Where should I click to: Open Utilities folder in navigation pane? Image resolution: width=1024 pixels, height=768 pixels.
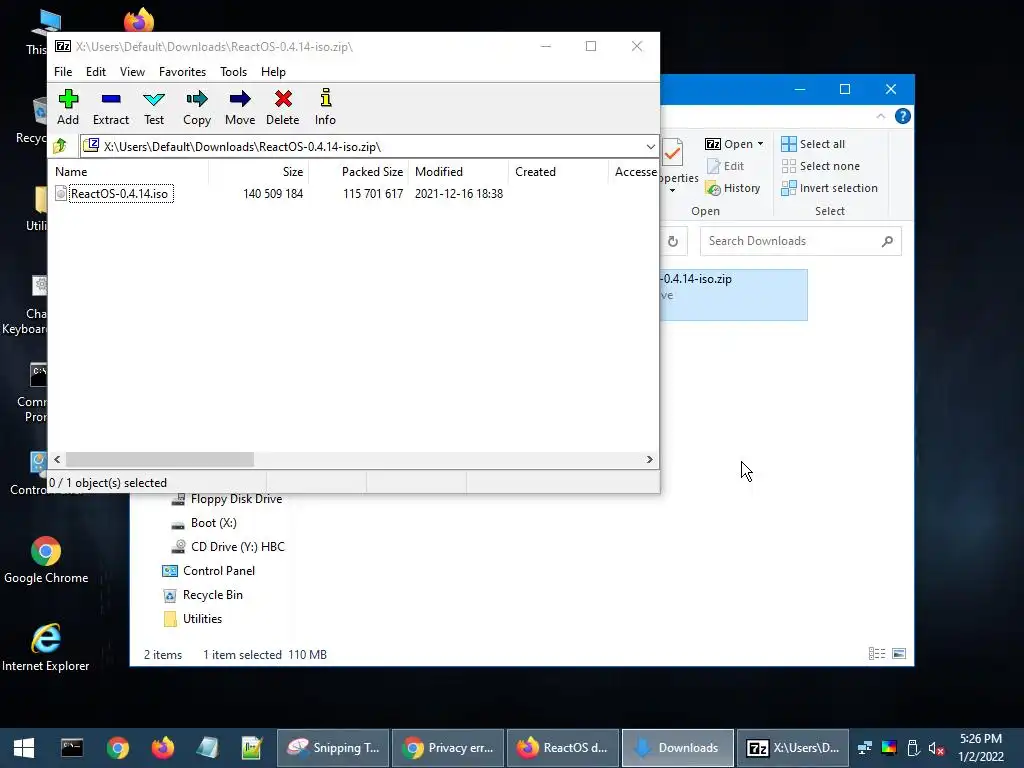tap(192, 618)
